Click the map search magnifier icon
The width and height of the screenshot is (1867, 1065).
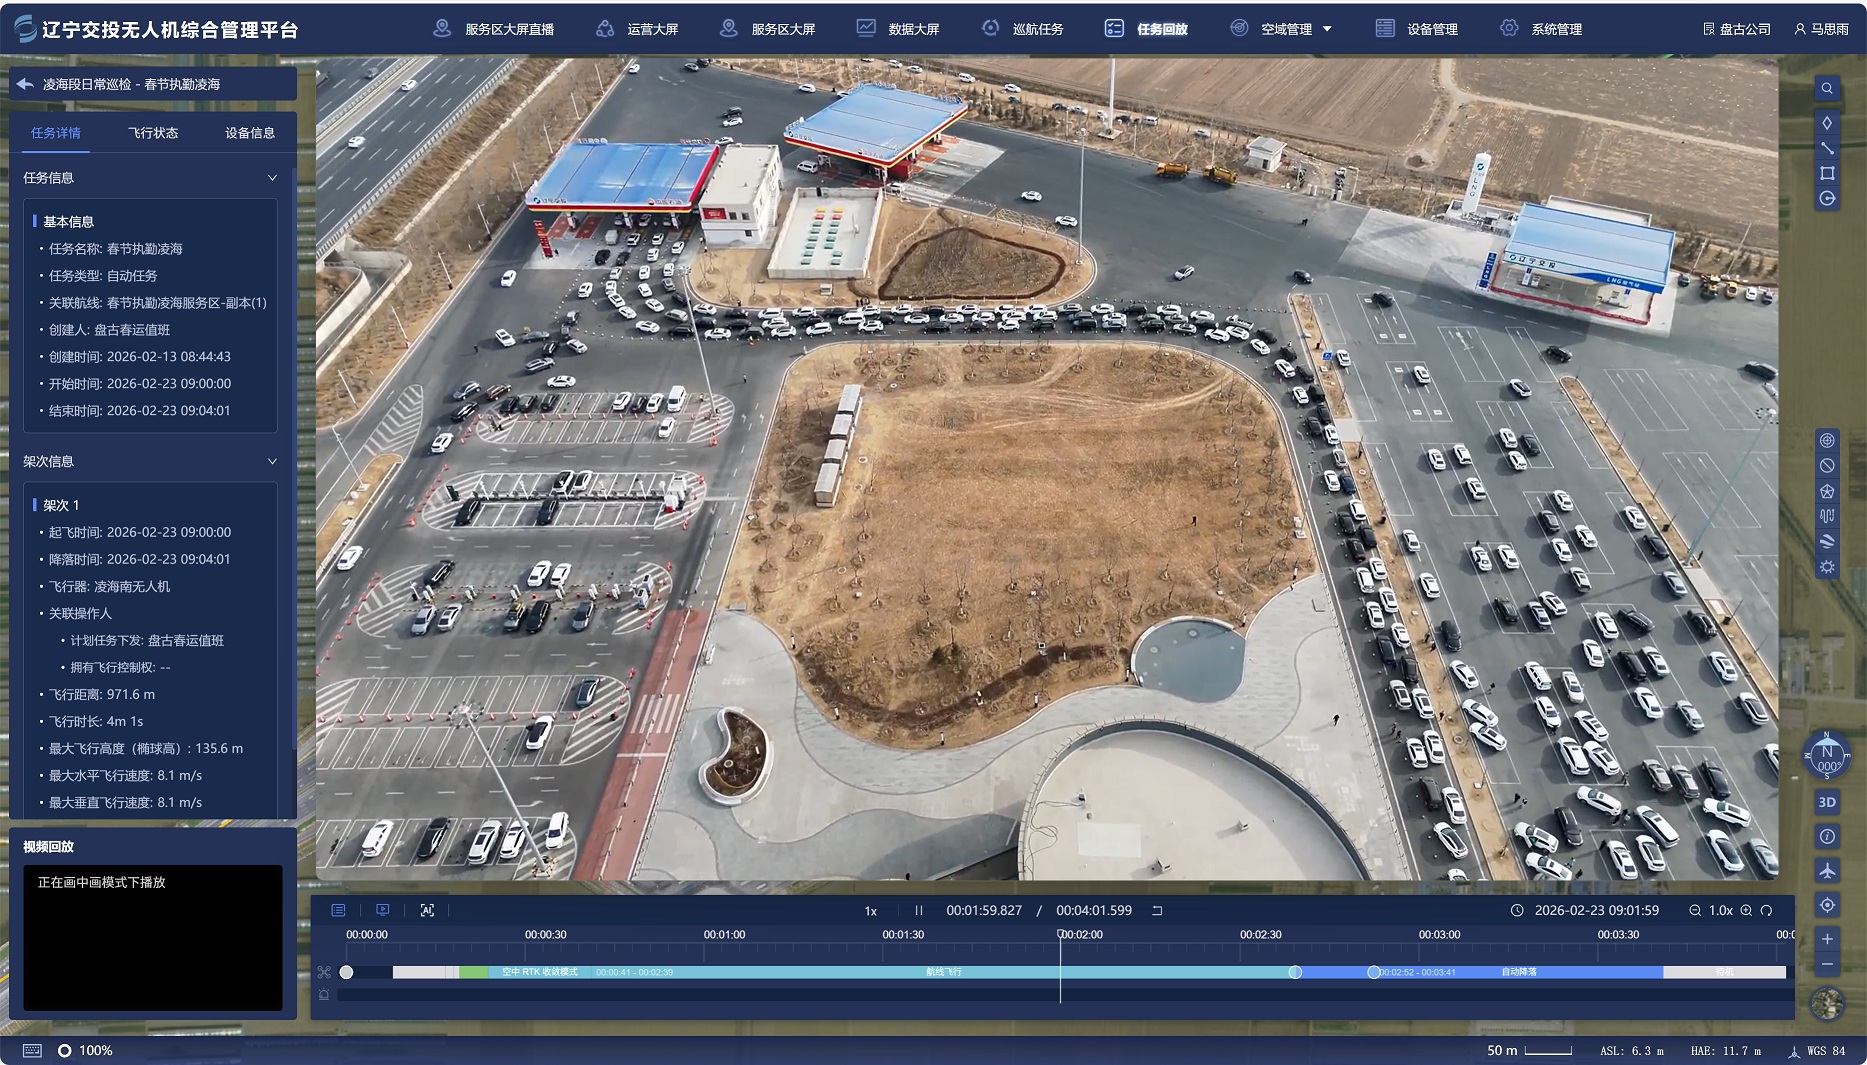(x=1826, y=88)
